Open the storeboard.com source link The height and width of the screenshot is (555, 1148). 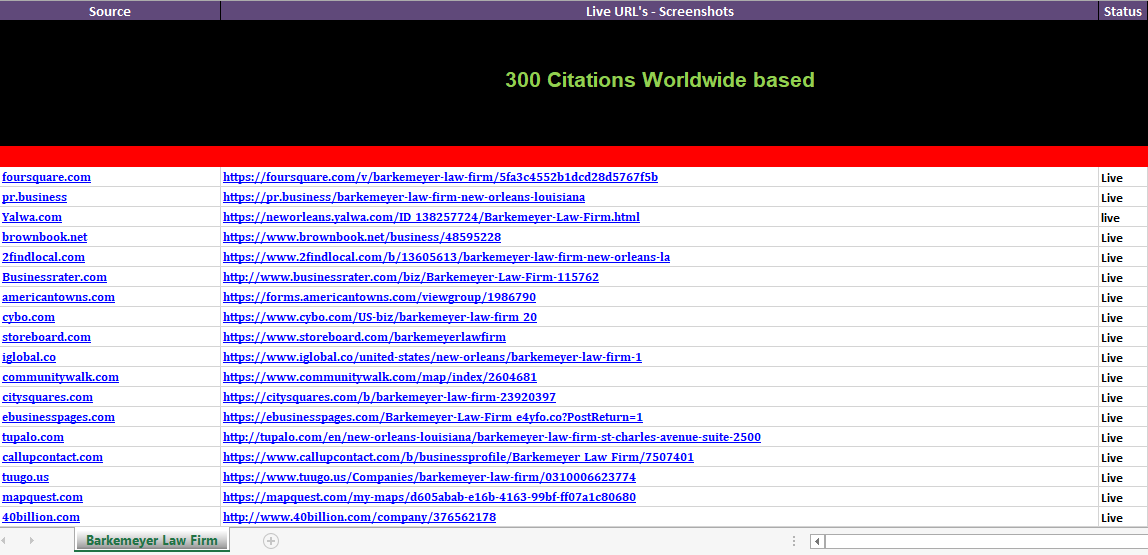point(46,337)
